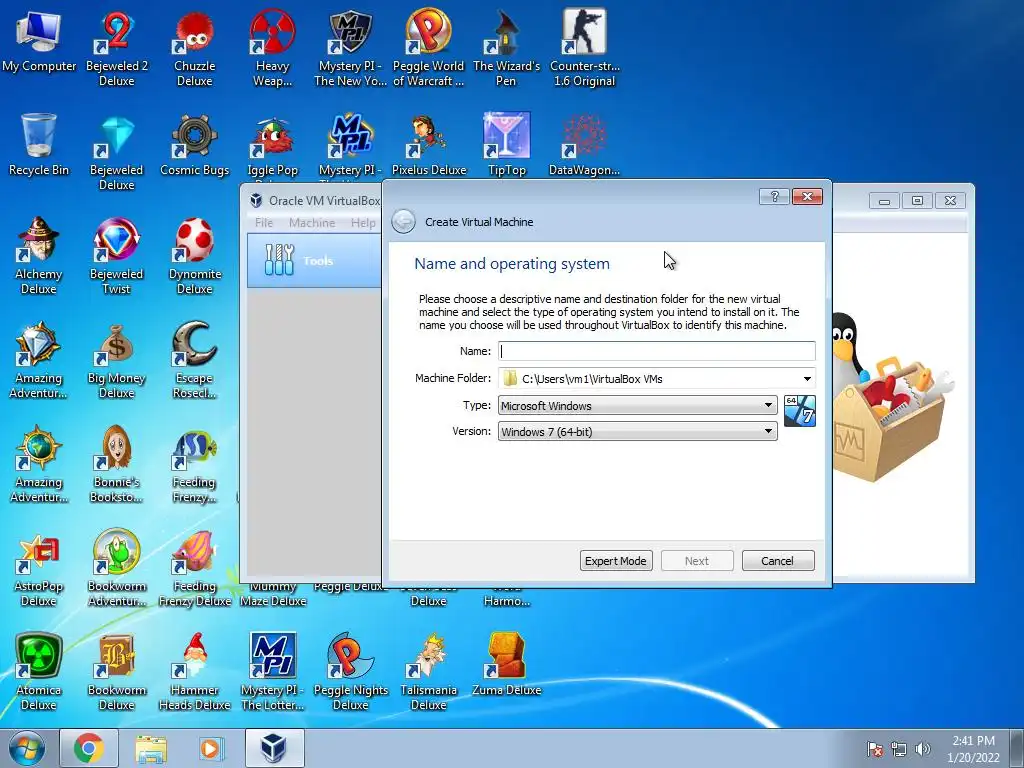Select the Escape Rosecliff shortcut
The image size is (1024, 768).
click(x=195, y=360)
